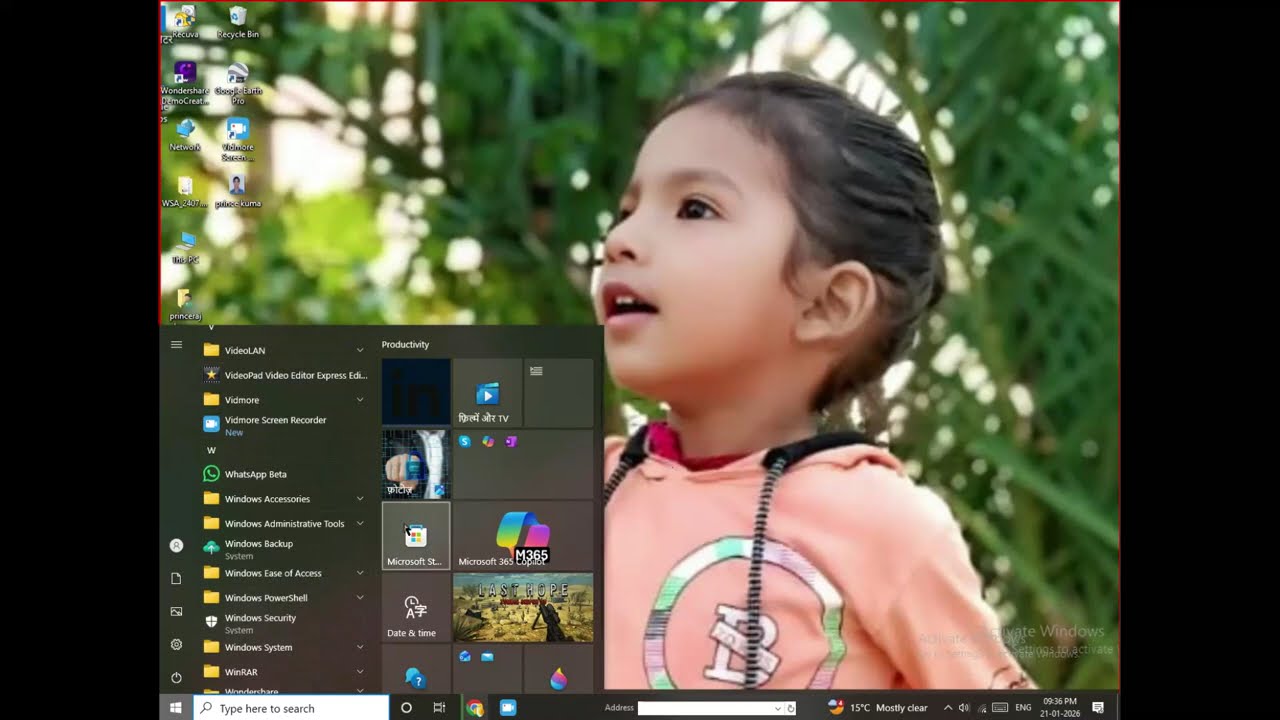Expand the VideoLAN folder

click(x=285, y=350)
